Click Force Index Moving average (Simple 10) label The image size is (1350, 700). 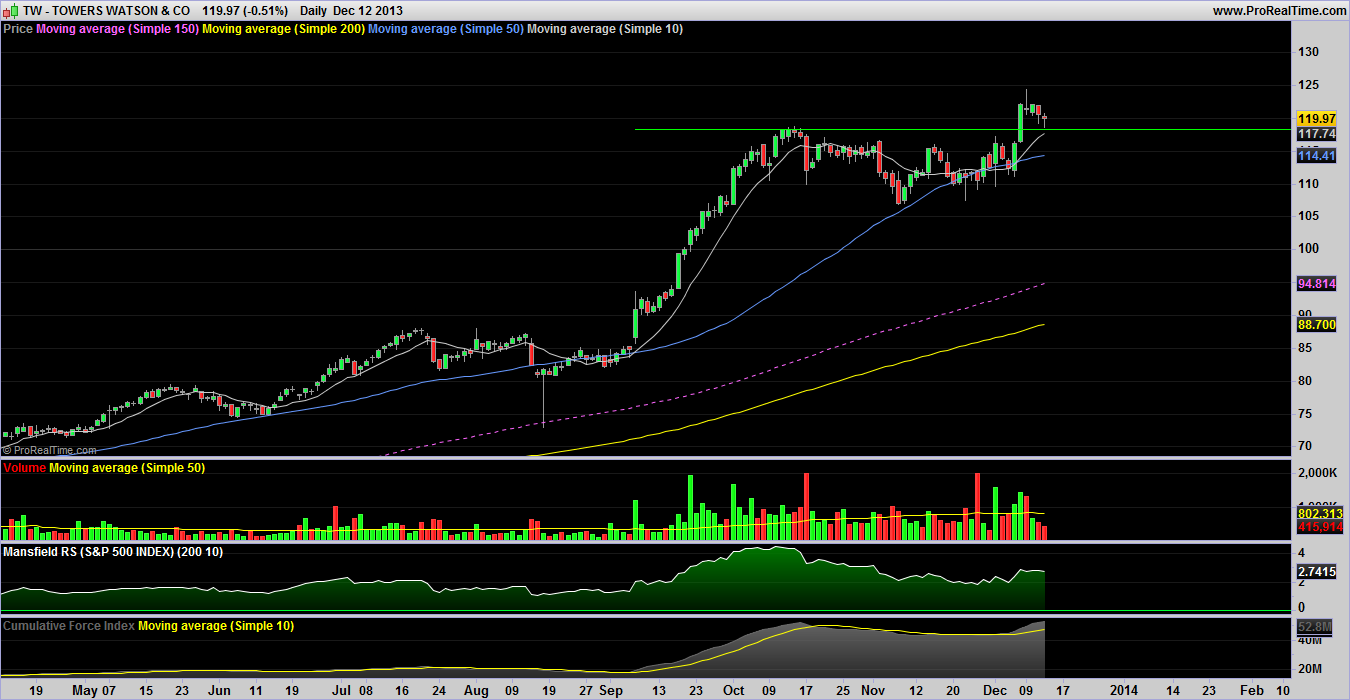216,626
